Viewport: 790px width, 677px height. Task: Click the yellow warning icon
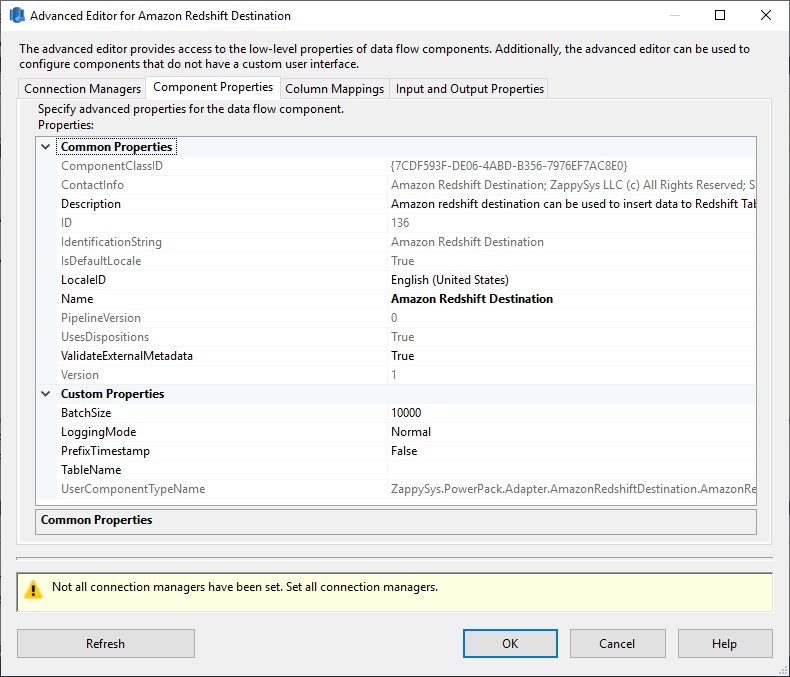click(x=33, y=589)
